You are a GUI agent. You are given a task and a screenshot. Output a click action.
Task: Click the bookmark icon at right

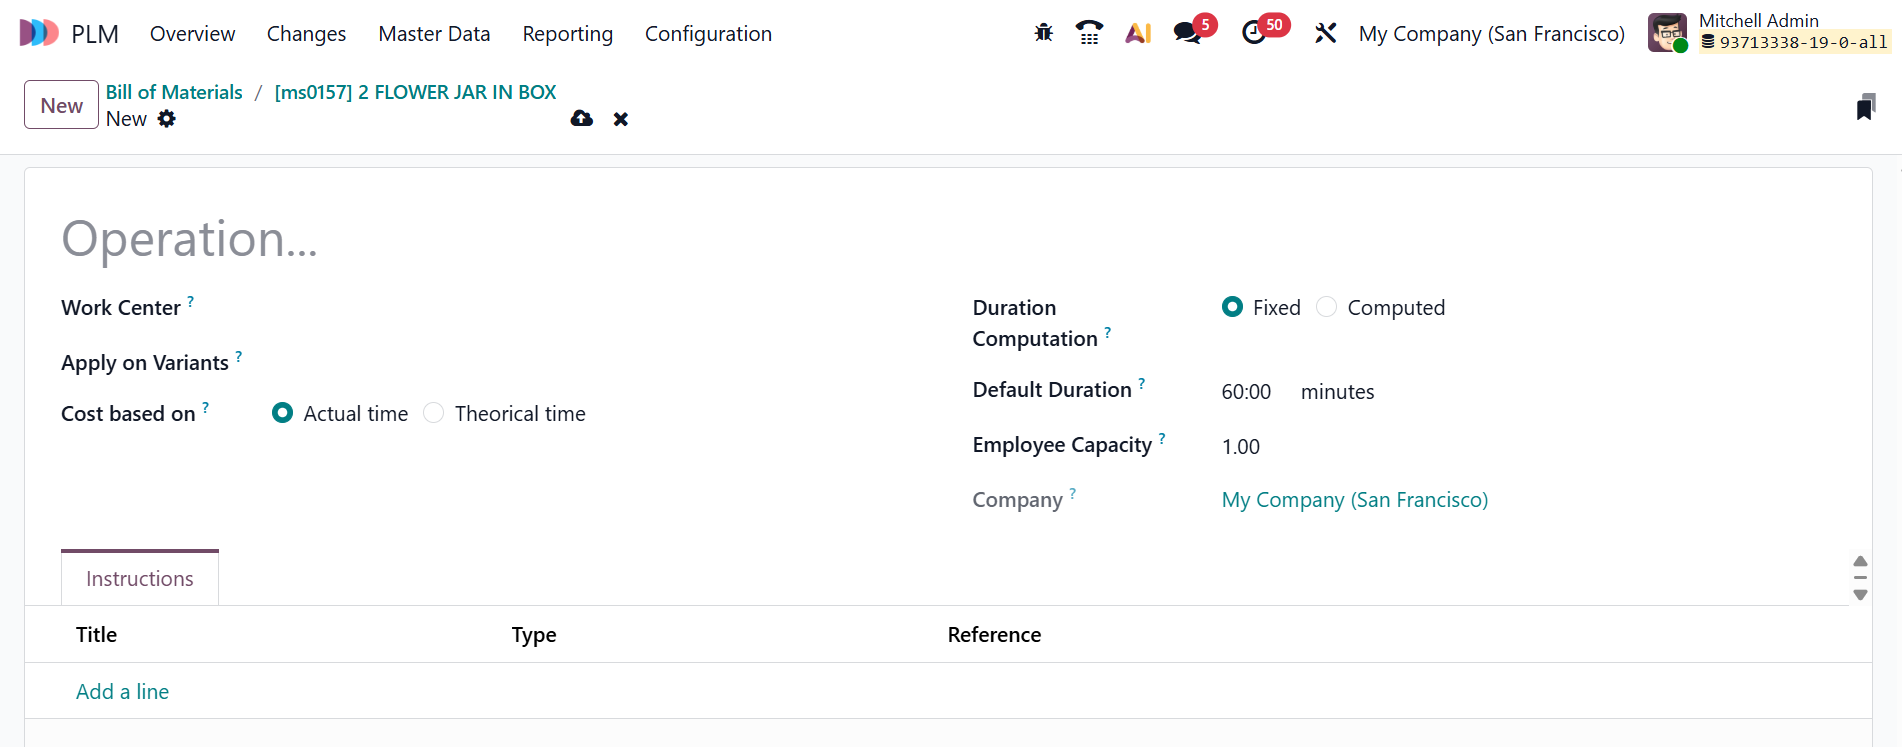[1865, 107]
